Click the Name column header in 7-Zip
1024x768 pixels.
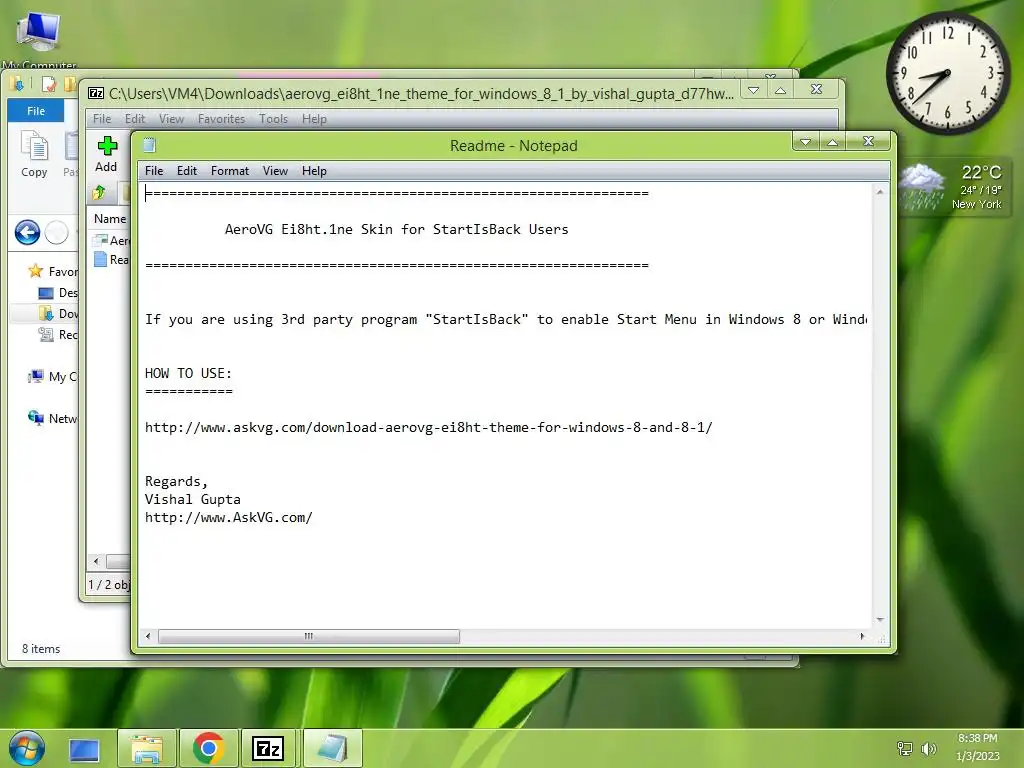click(110, 219)
